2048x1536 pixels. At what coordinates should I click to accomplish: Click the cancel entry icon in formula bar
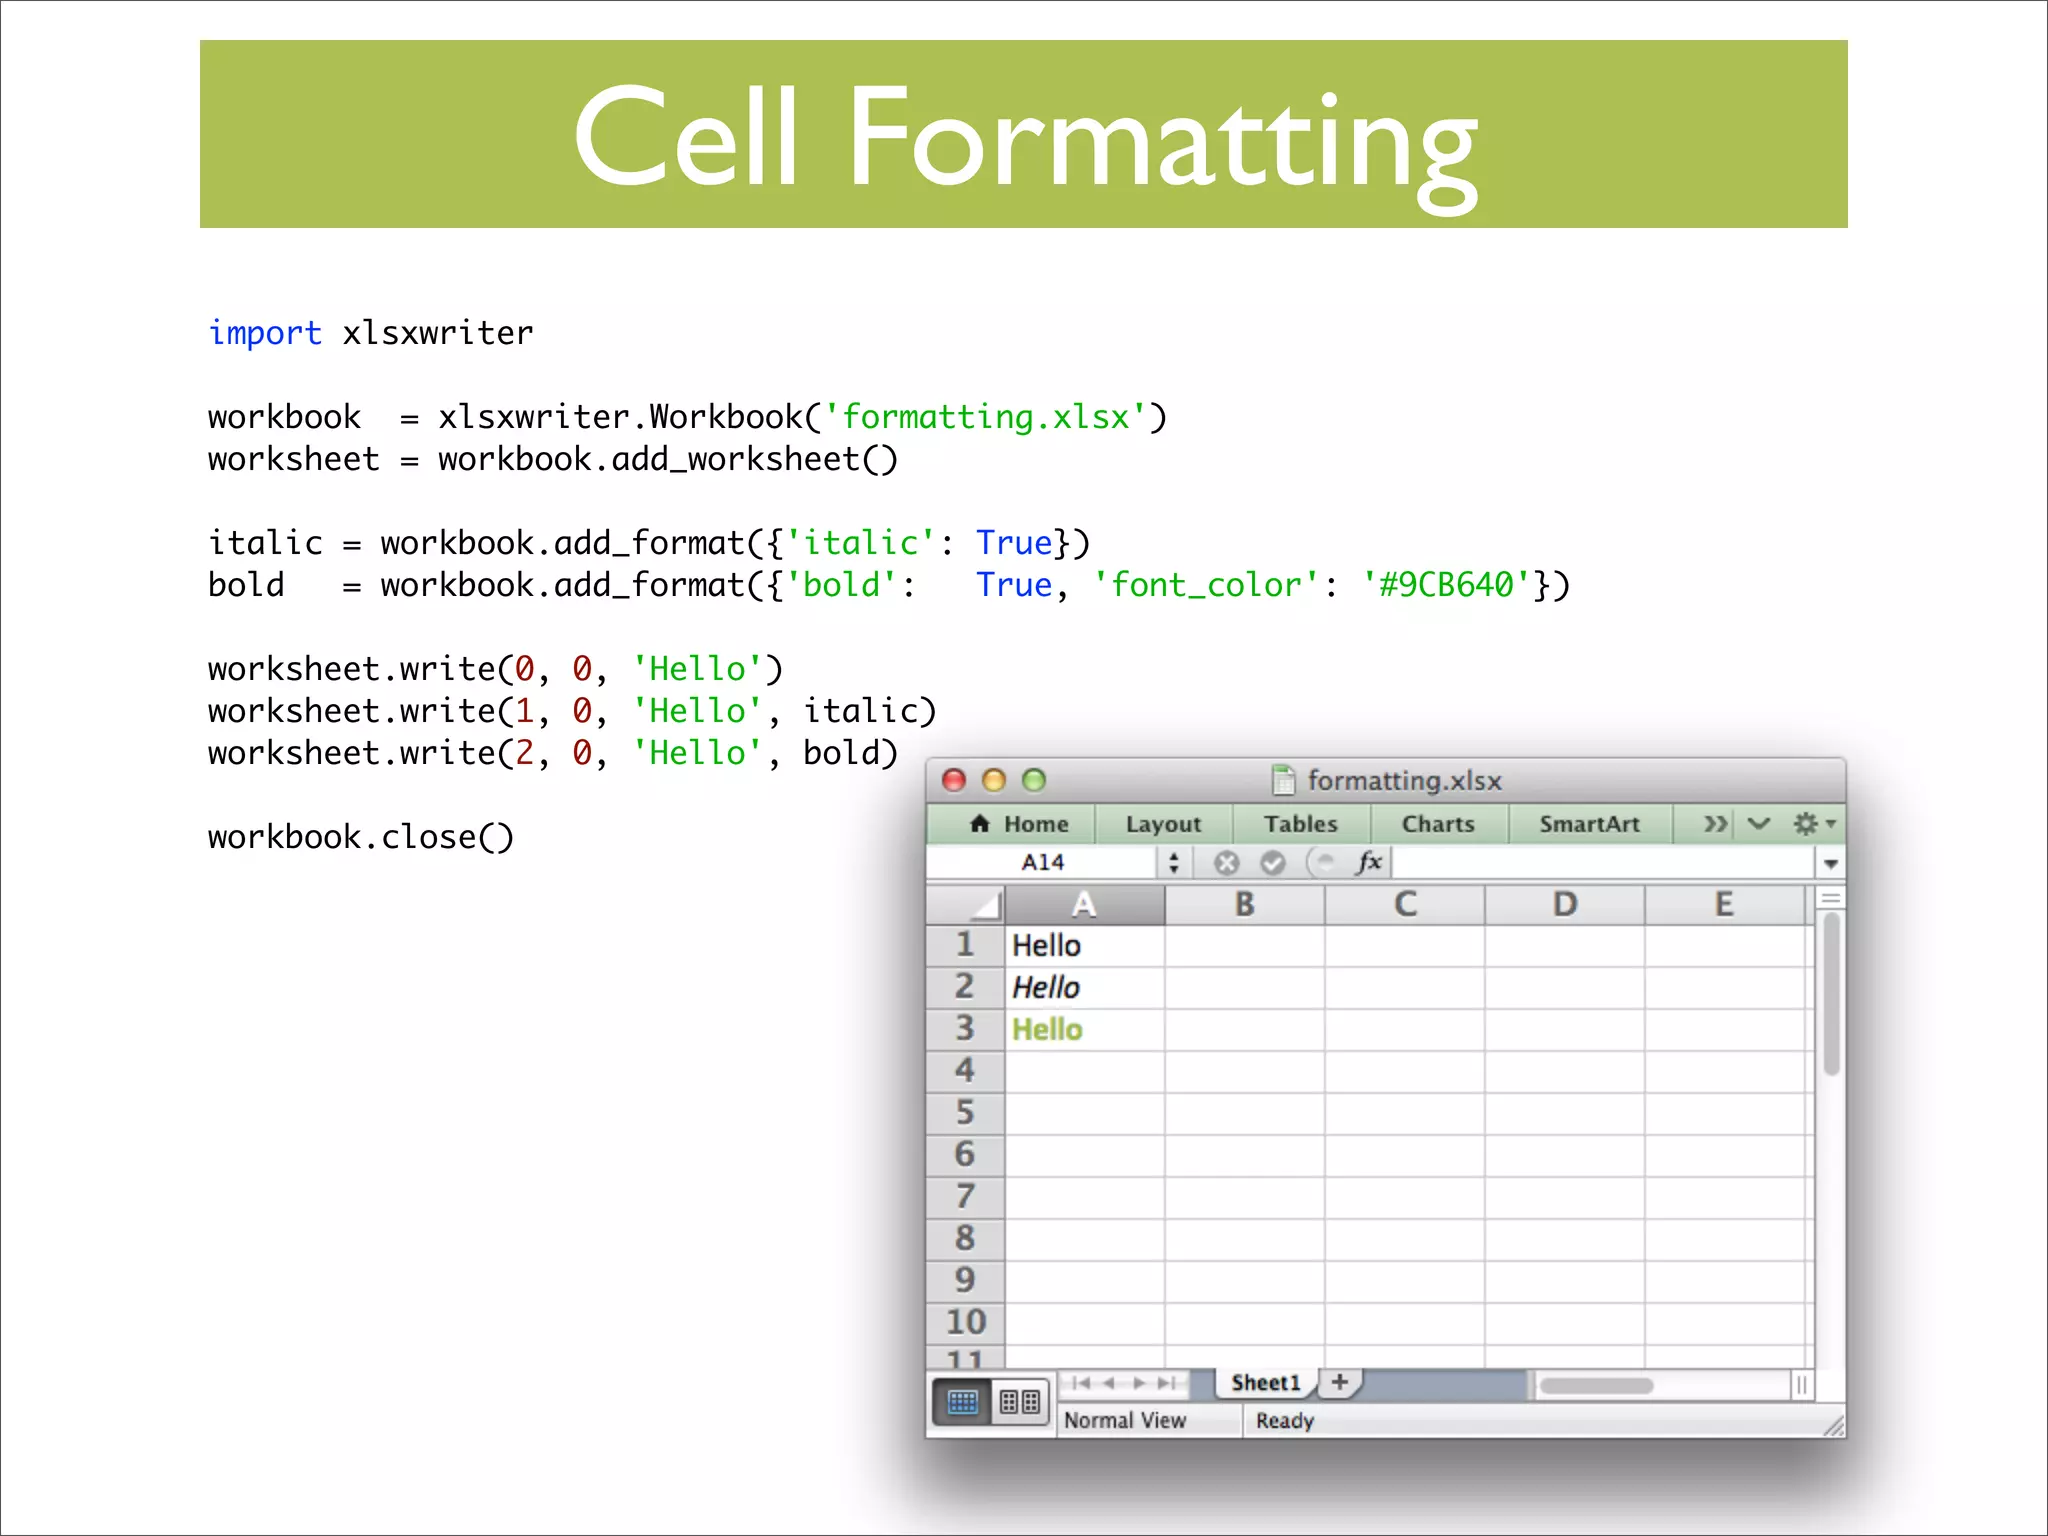1226,862
